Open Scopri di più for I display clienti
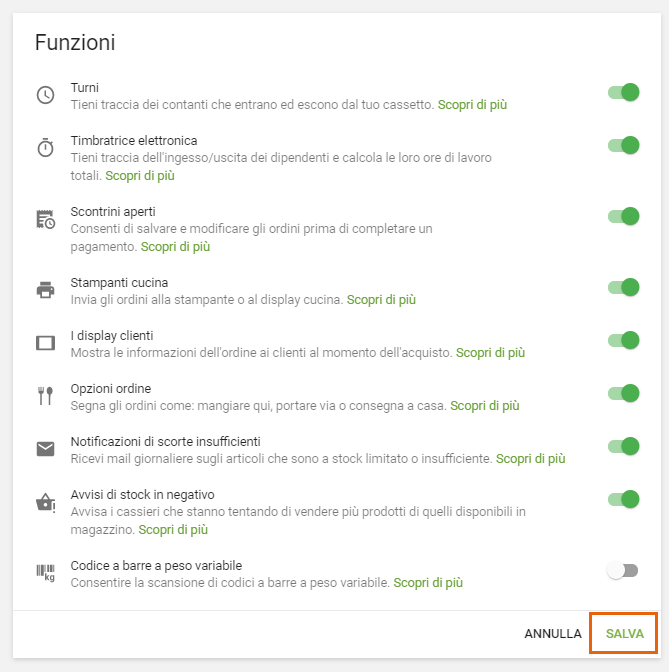Image resolution: width=669 pixels, height=672 pixels. [490, 352]
